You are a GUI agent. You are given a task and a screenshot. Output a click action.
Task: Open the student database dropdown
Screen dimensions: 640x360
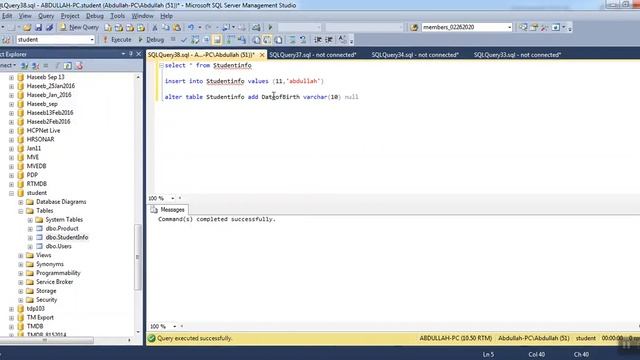pos(92,40)
